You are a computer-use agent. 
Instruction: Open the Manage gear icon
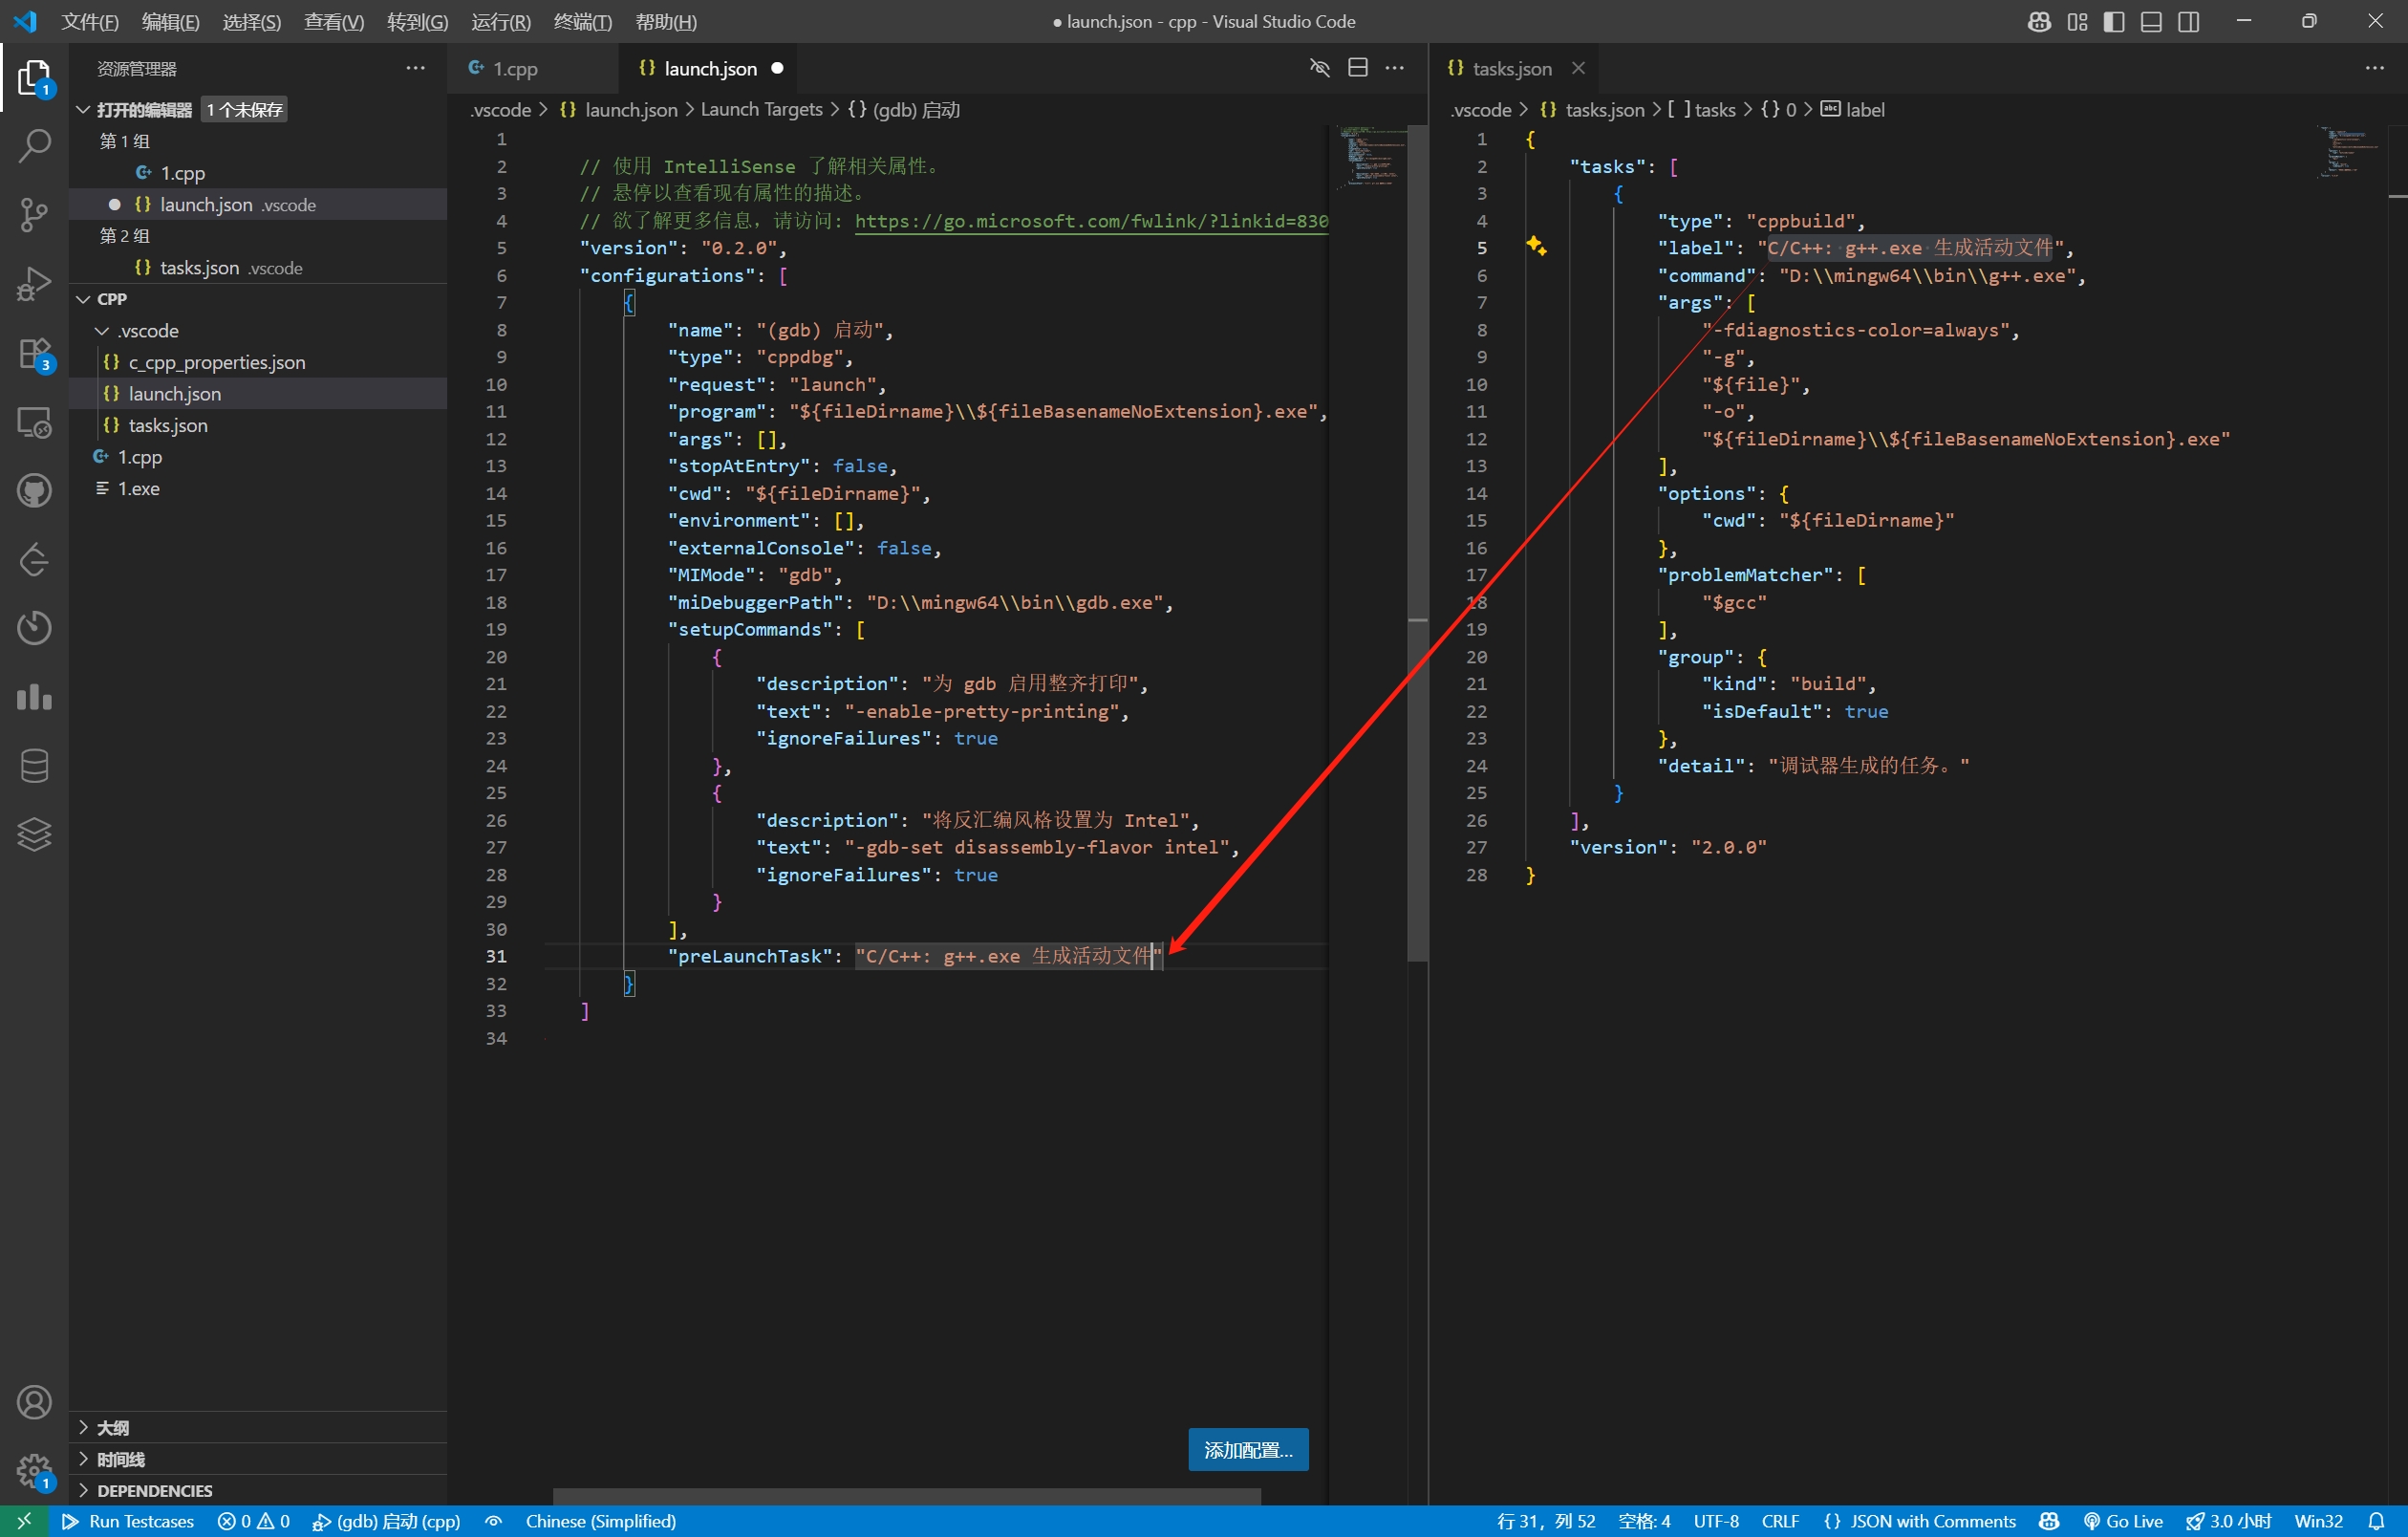(x=34, y=1469)
